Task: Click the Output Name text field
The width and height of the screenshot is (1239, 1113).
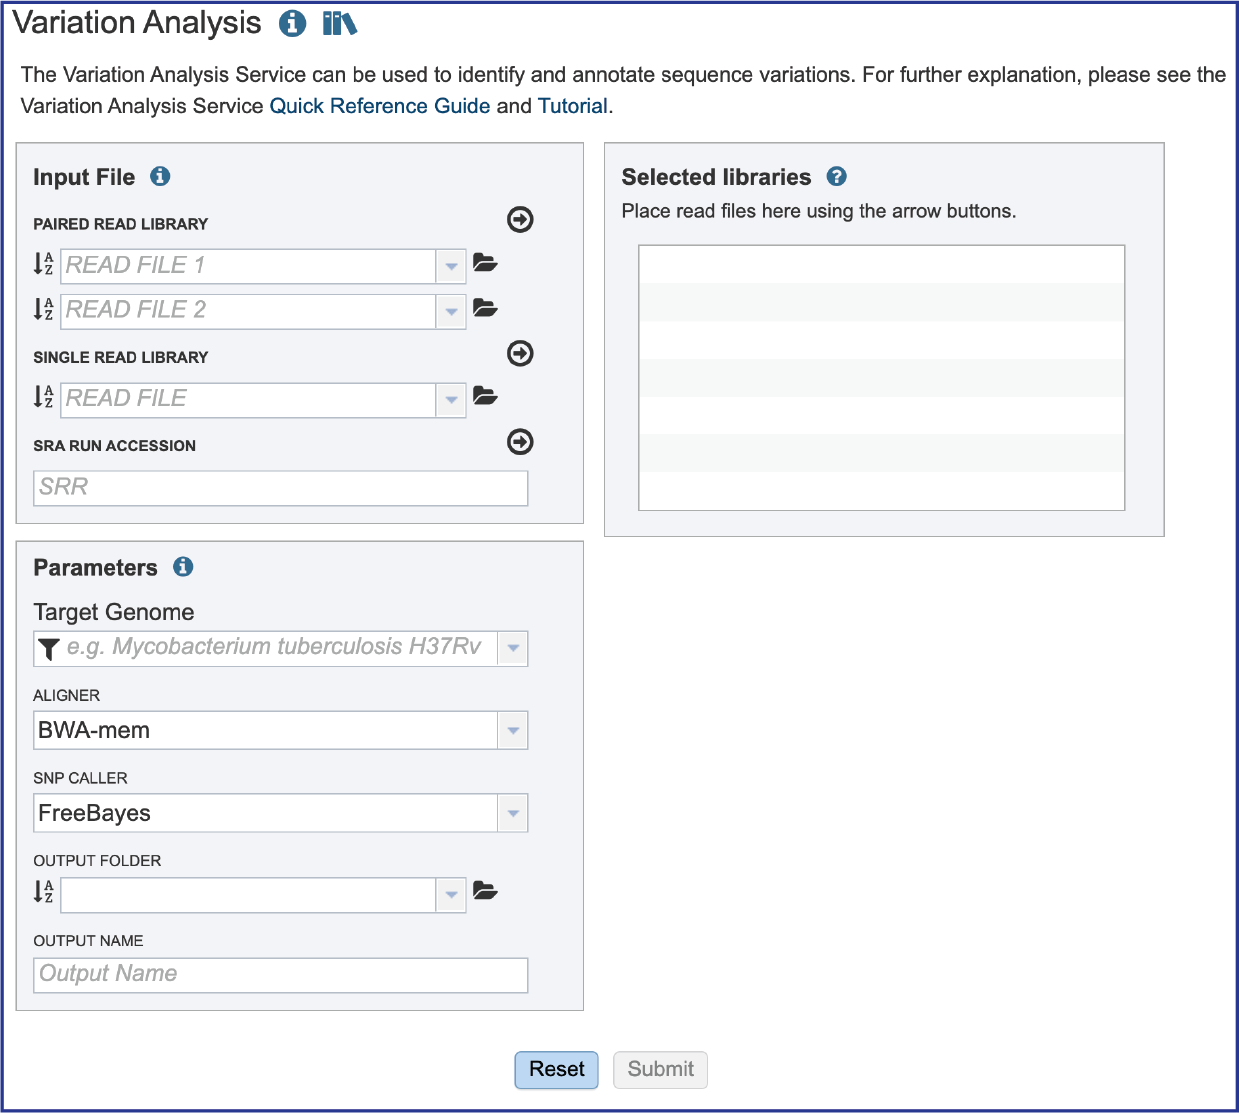Action: 281,975
